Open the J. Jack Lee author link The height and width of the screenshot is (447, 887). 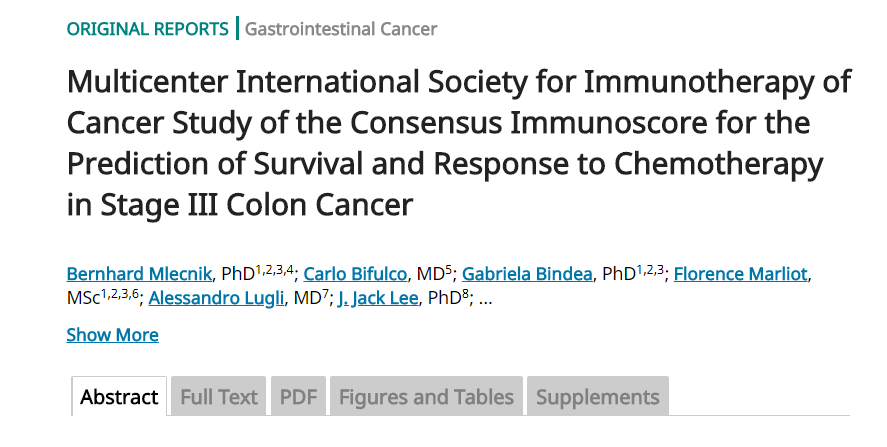coord(379,298)
